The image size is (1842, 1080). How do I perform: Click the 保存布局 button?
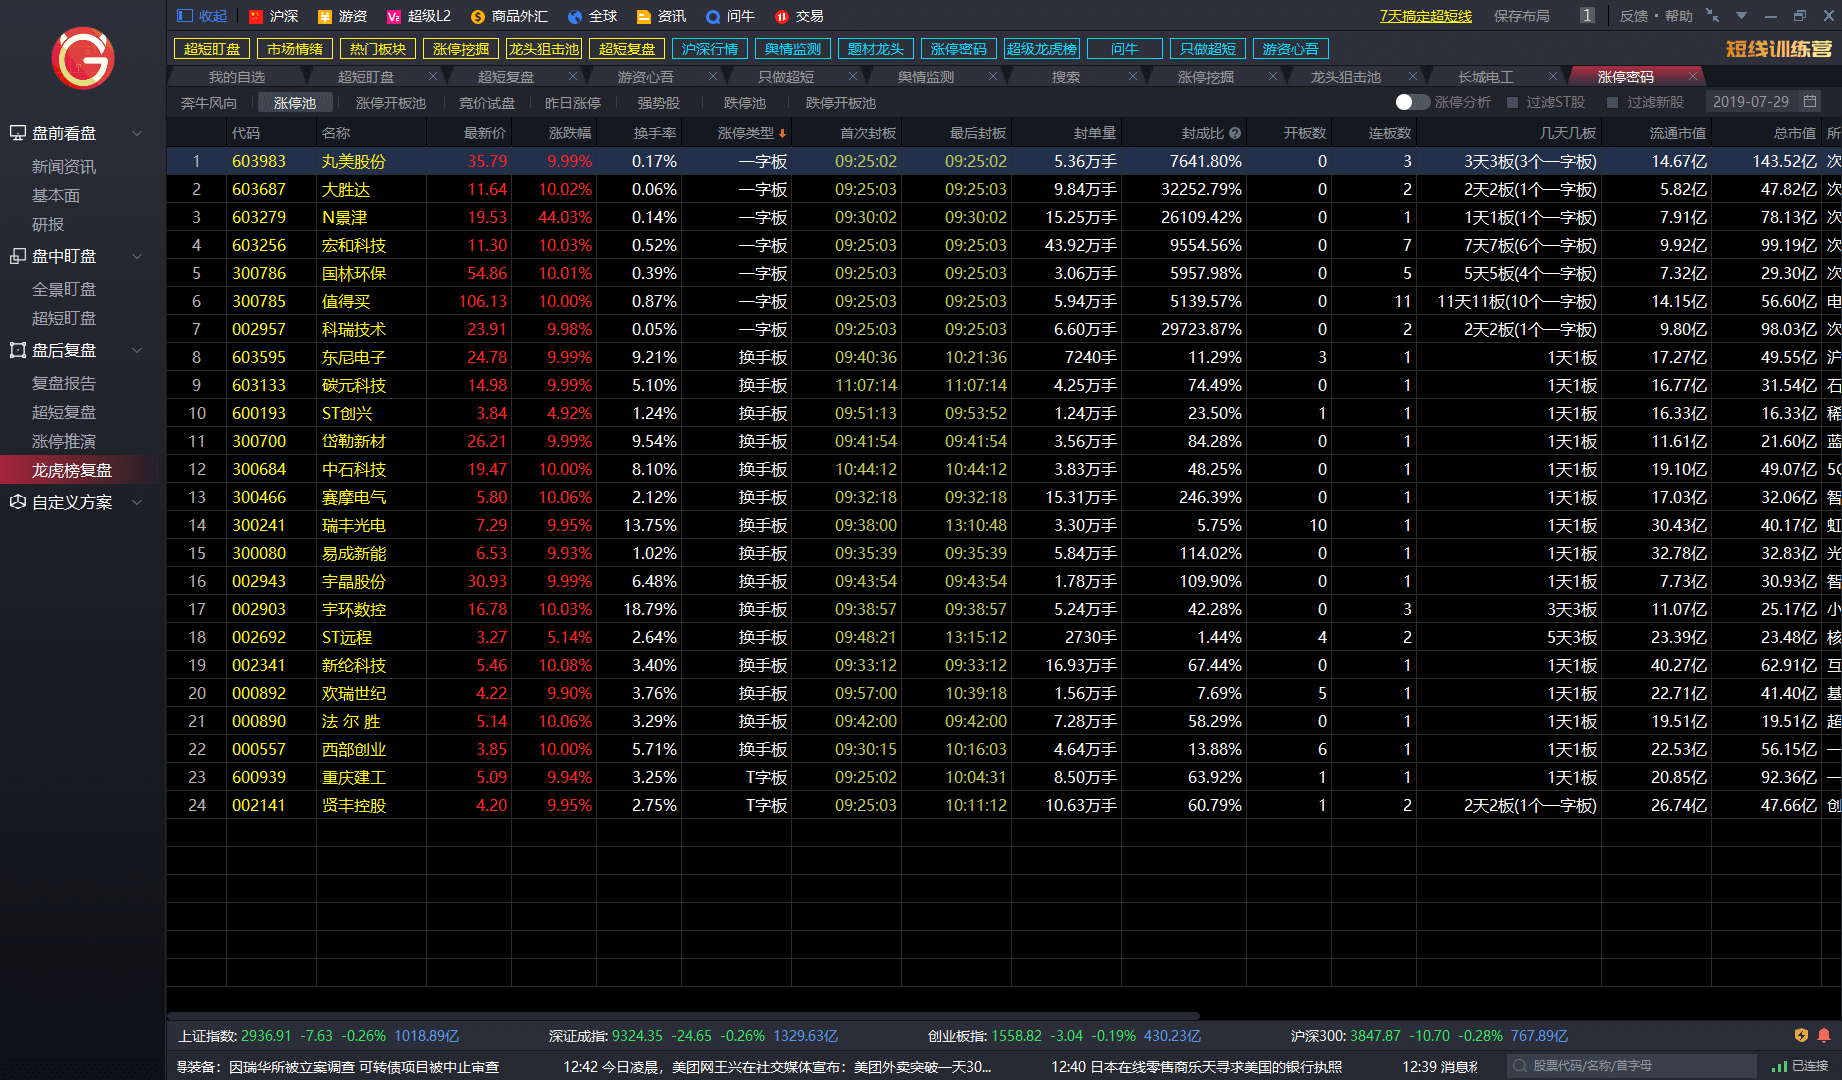click(1522, 16)
